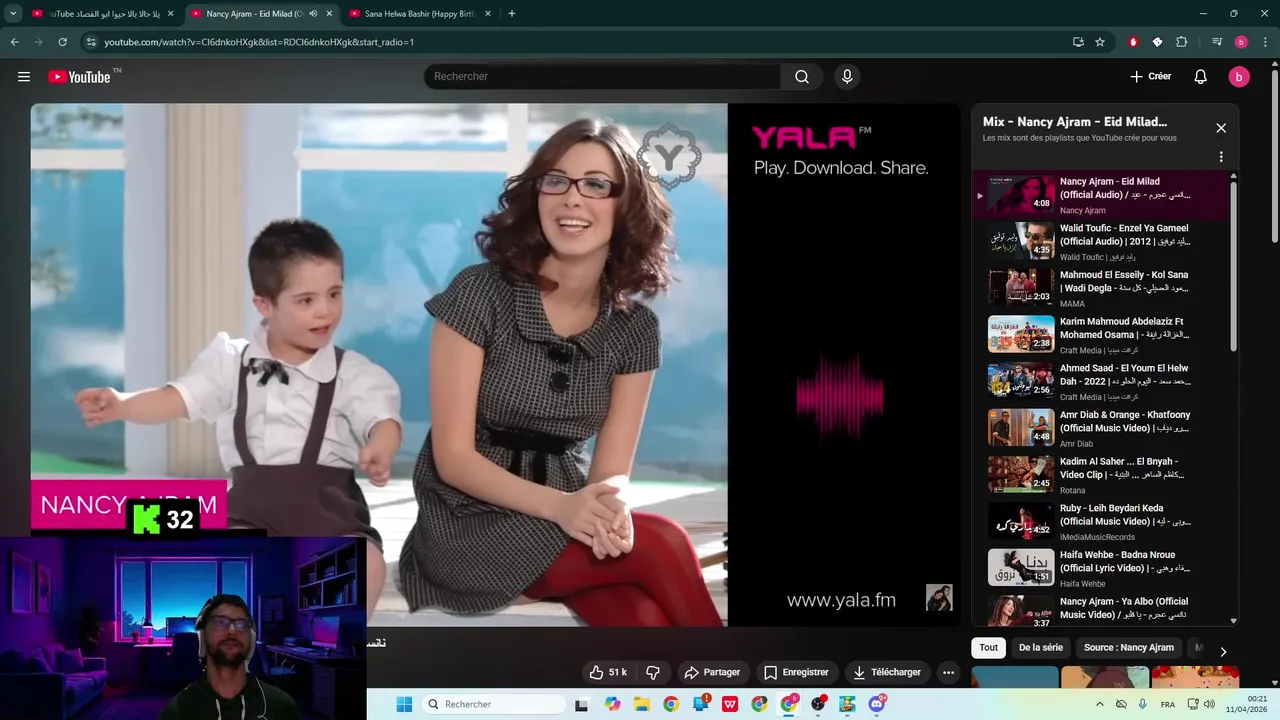
Task: View site information icon in address bar
Action: (91, 42)
